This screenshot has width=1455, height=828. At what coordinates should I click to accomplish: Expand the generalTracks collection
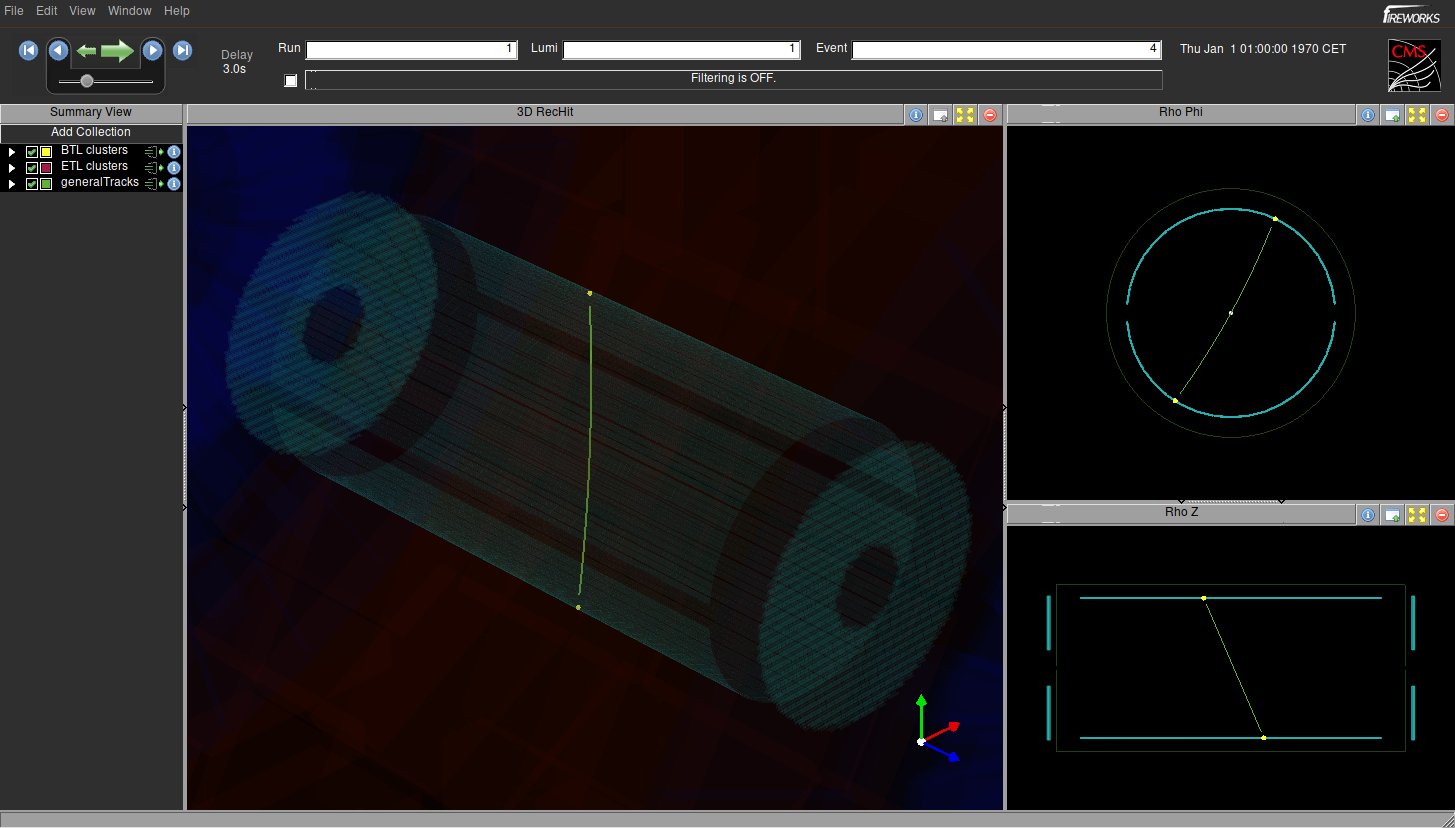pos(12,184)
